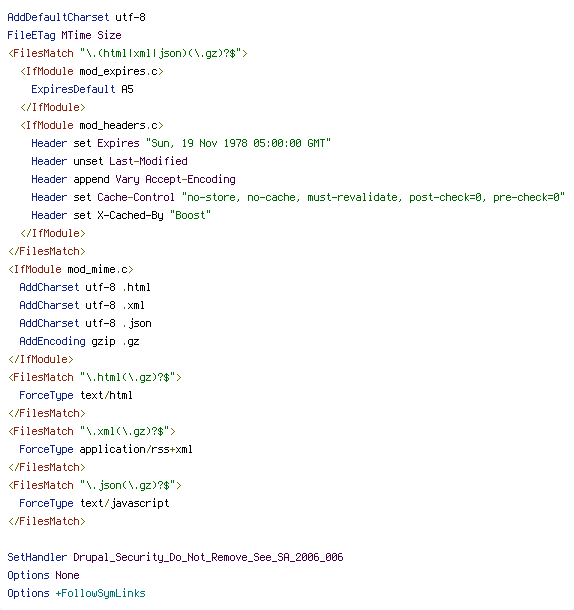Click the "Boost" string value
This screenshot has width=574, height=610.
(190, 216)
